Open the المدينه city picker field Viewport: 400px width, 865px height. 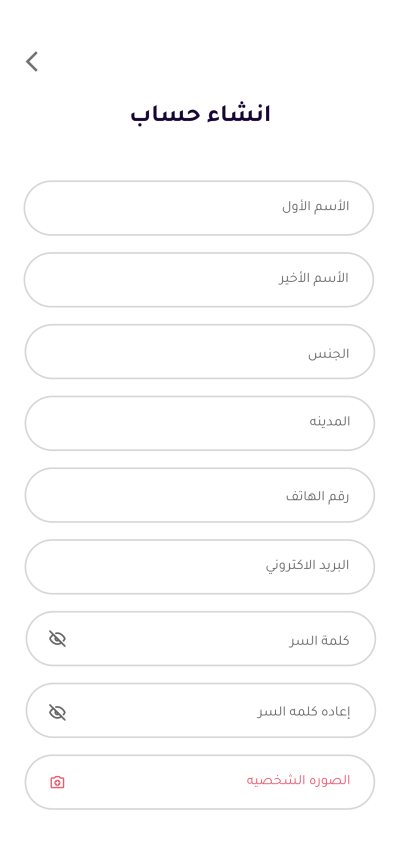point(199,423)
